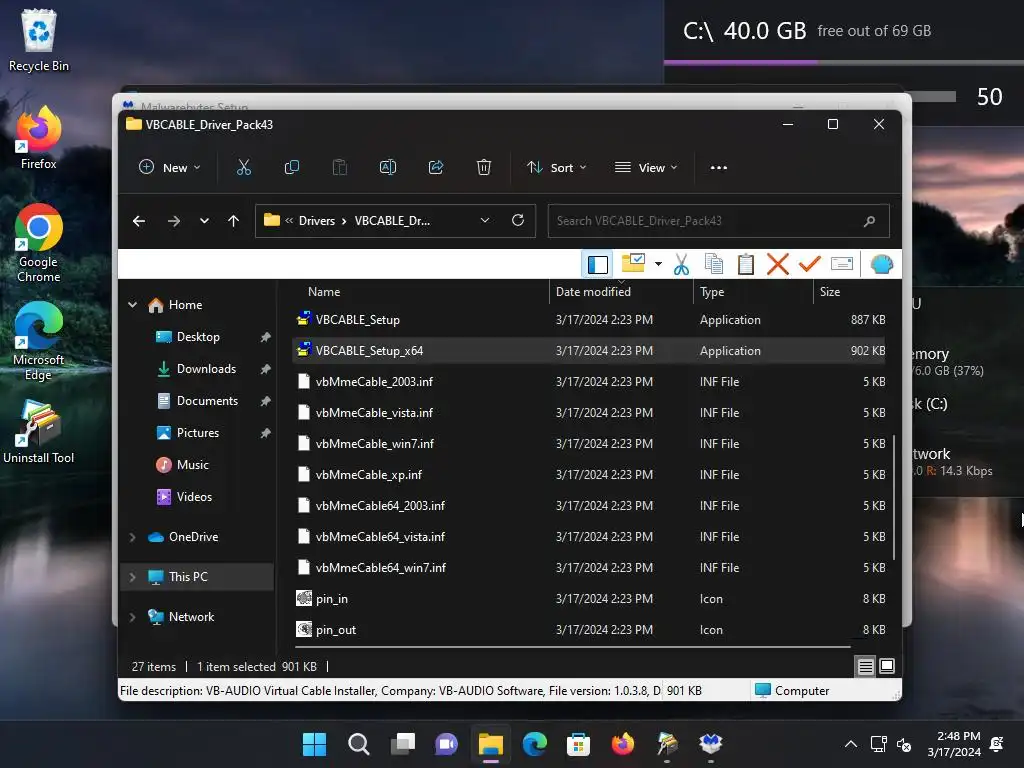Screen dimensions: 1024x768
Task: Select the VBCABLE_Setup_x64 file
Action: tap(589, 351)
